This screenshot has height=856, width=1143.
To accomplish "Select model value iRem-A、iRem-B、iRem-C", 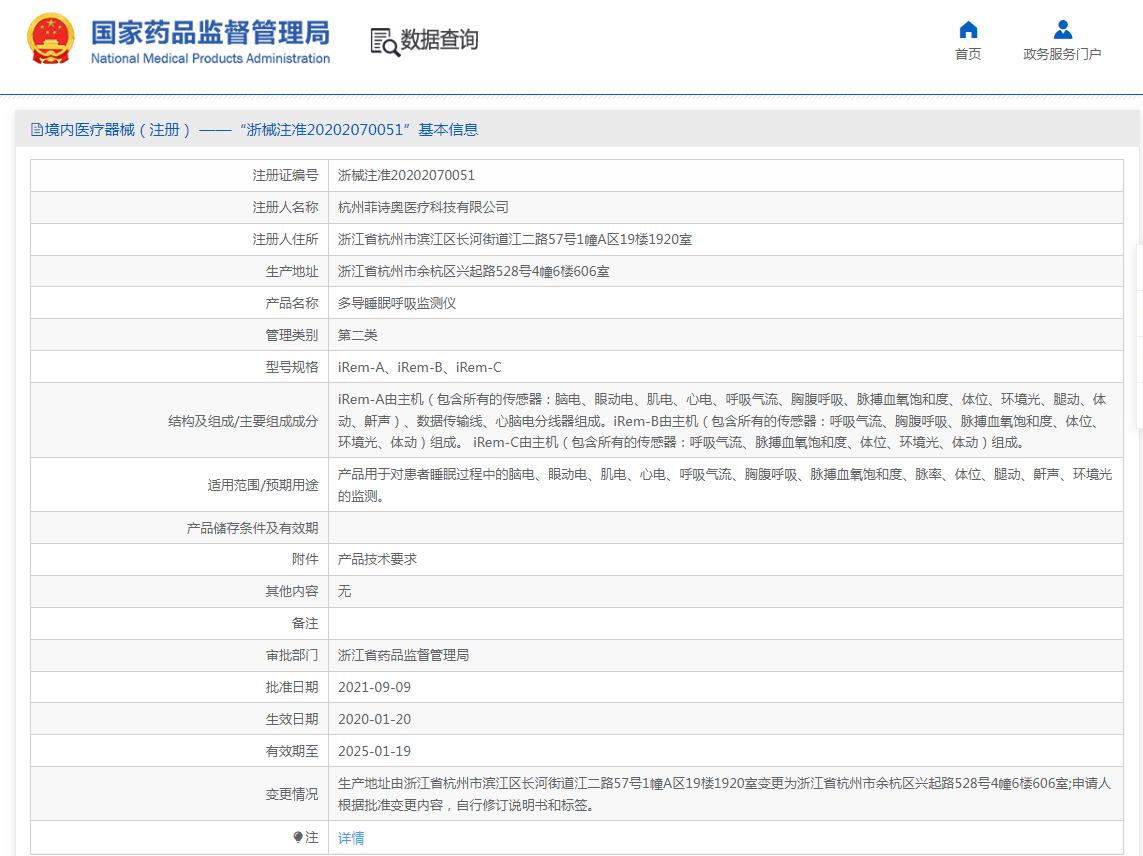I will pos(419,367).
